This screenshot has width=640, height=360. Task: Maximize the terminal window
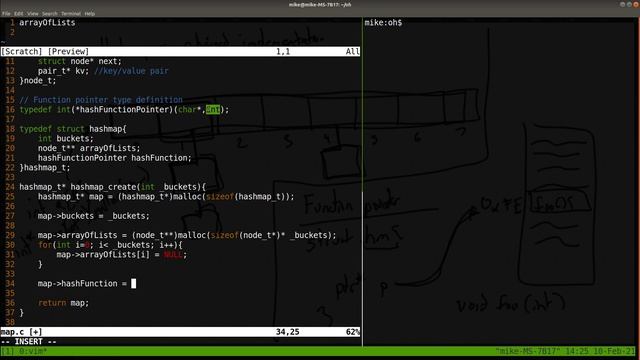tap(629, 4)
